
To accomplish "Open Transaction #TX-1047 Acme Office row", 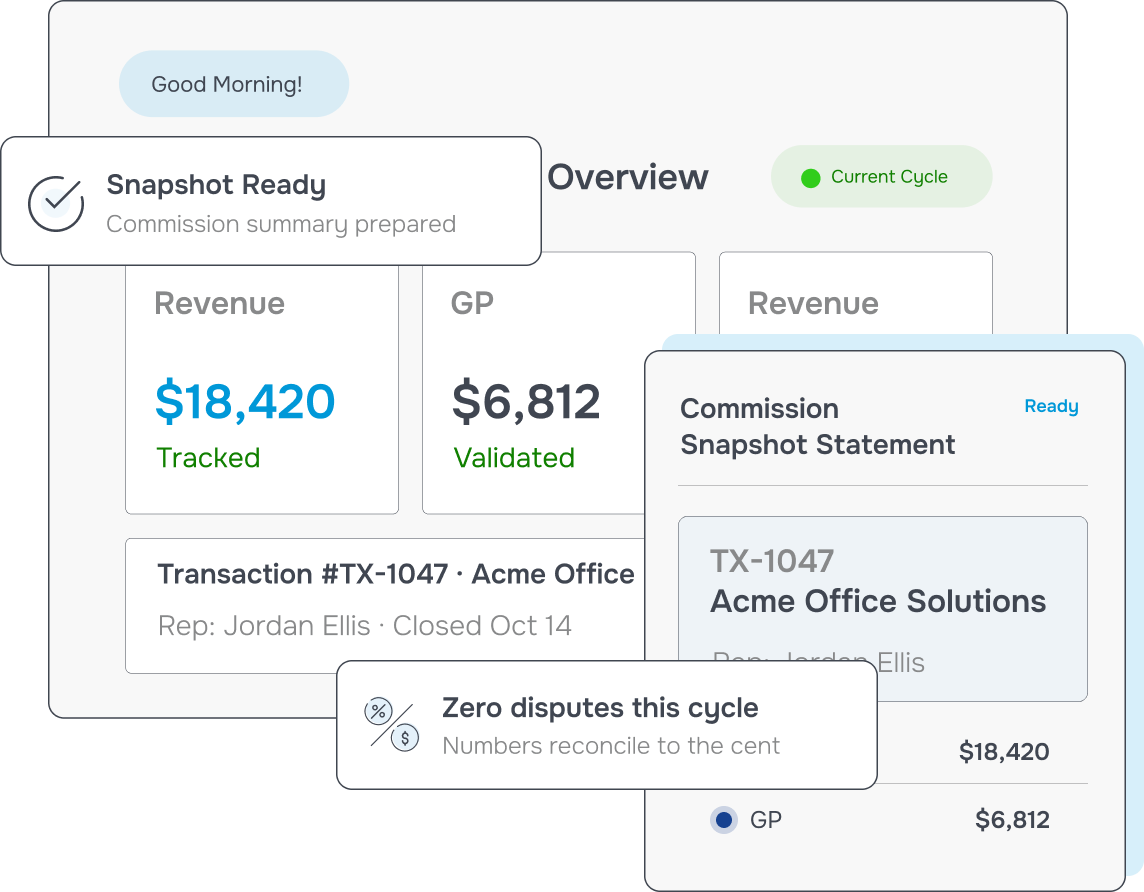I will point(385,605).
